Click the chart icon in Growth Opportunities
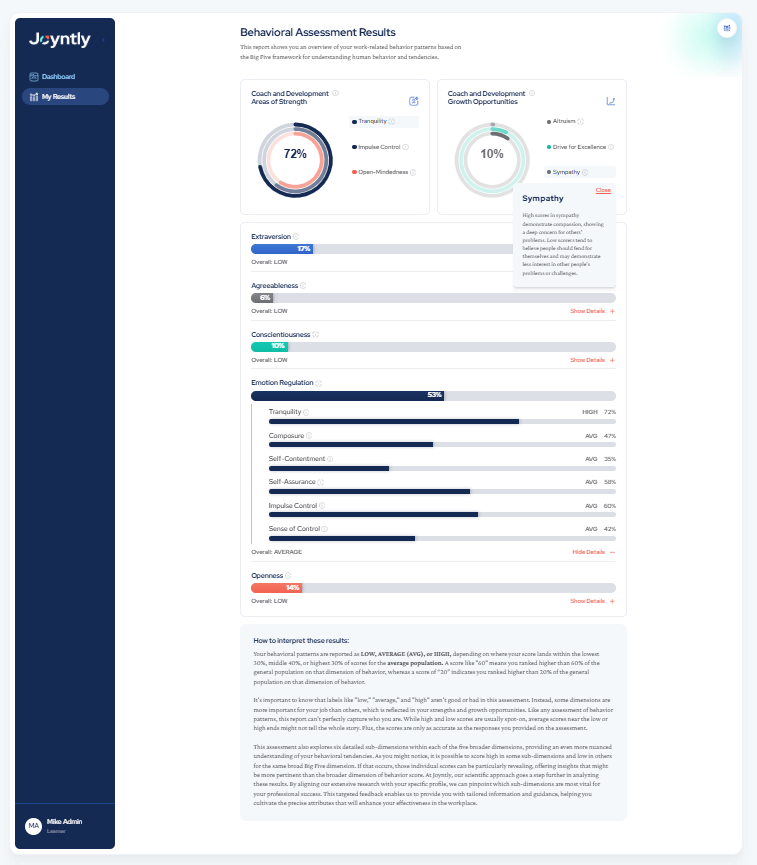Viewport: 757px width, 865px height. click(611, 100)
